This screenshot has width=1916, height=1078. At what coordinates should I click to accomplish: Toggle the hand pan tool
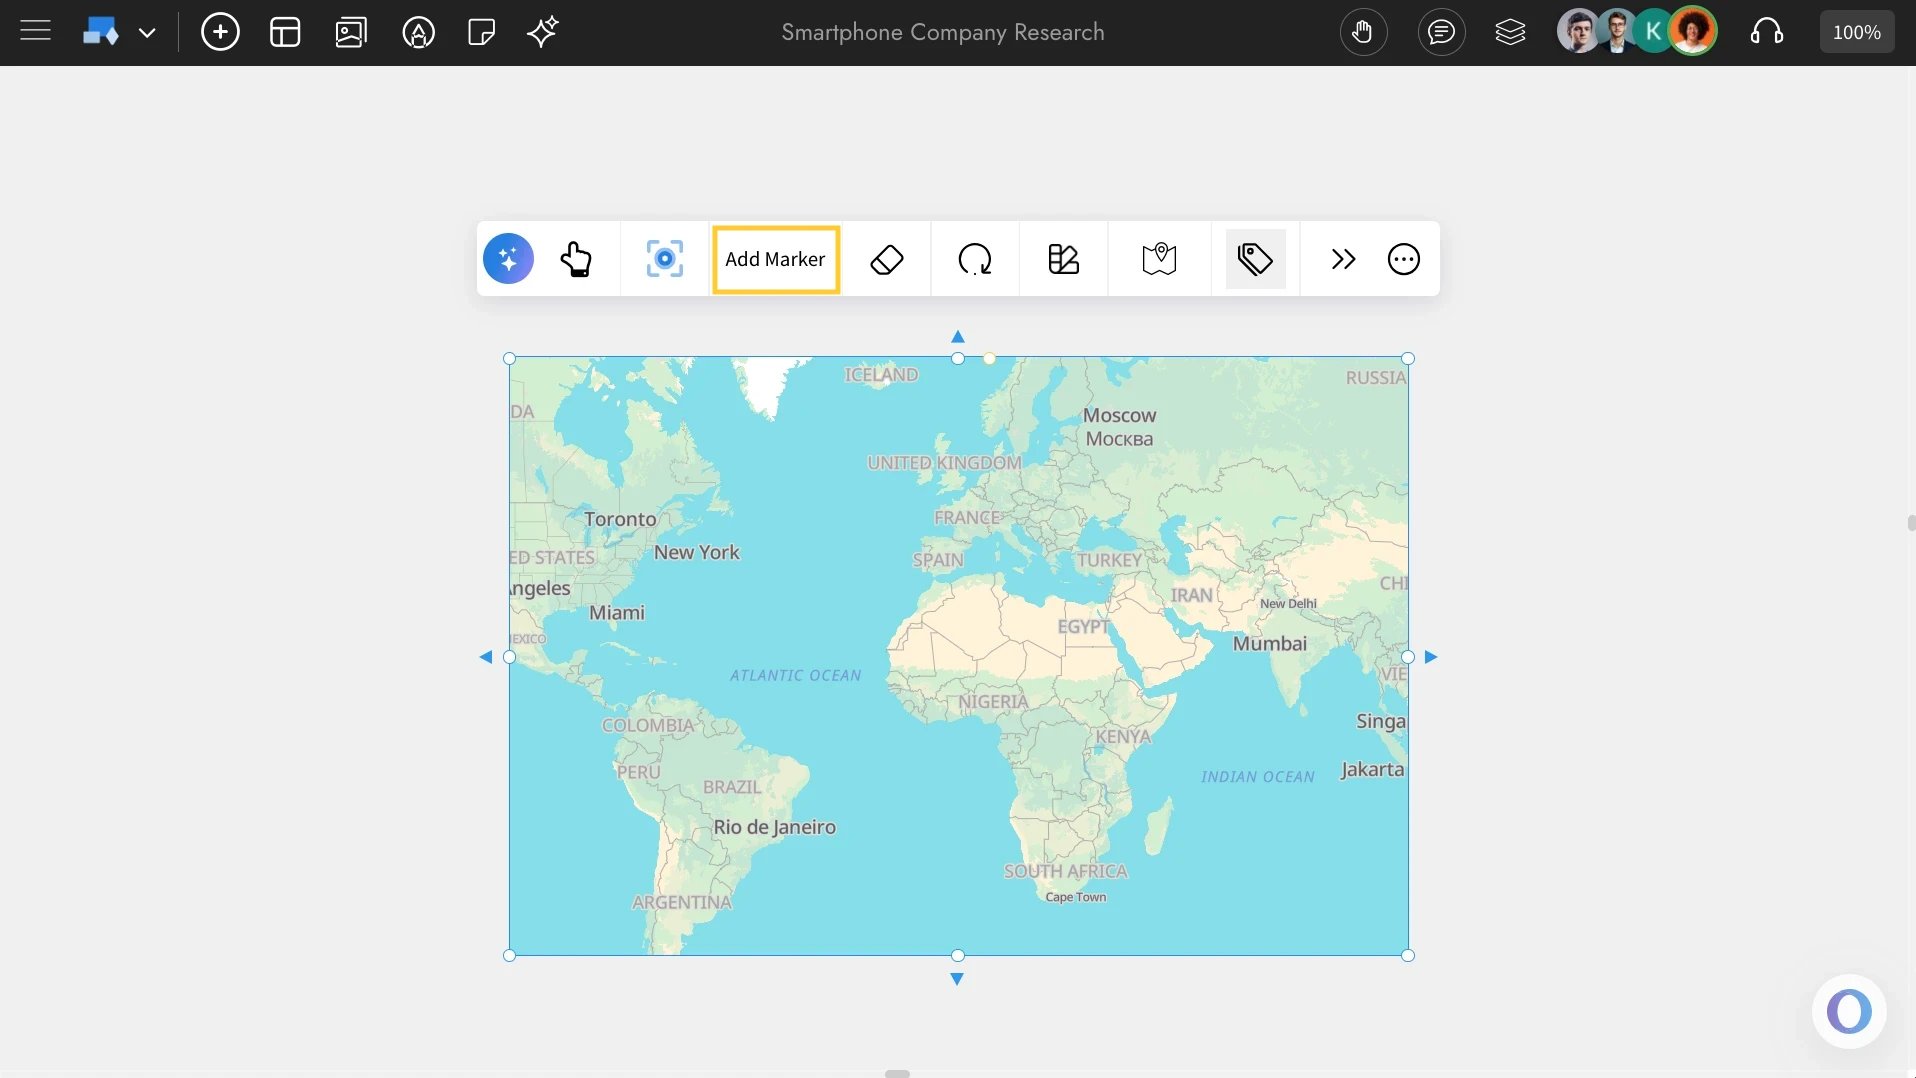(x=1362, y=32)
